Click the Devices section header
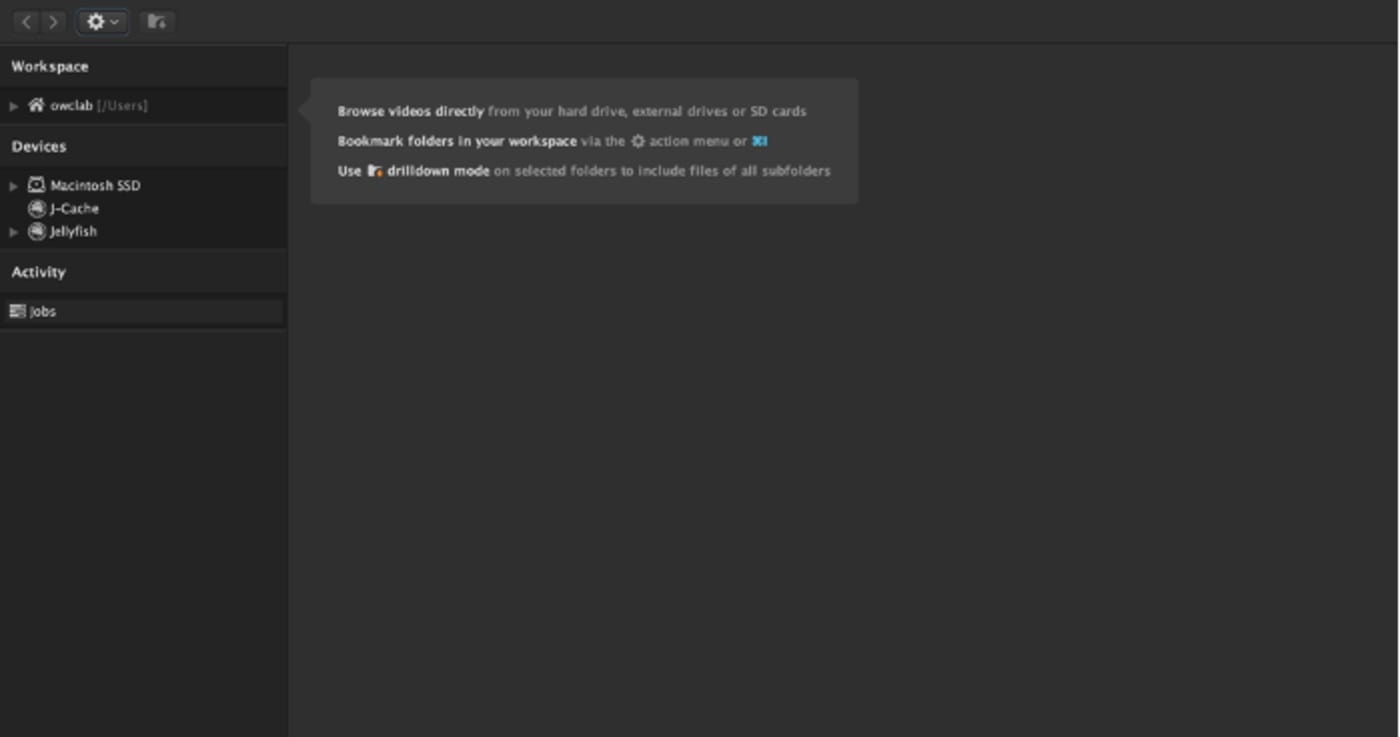The height and width of the screenshot is (737, 1400). [x=39, y=147]
